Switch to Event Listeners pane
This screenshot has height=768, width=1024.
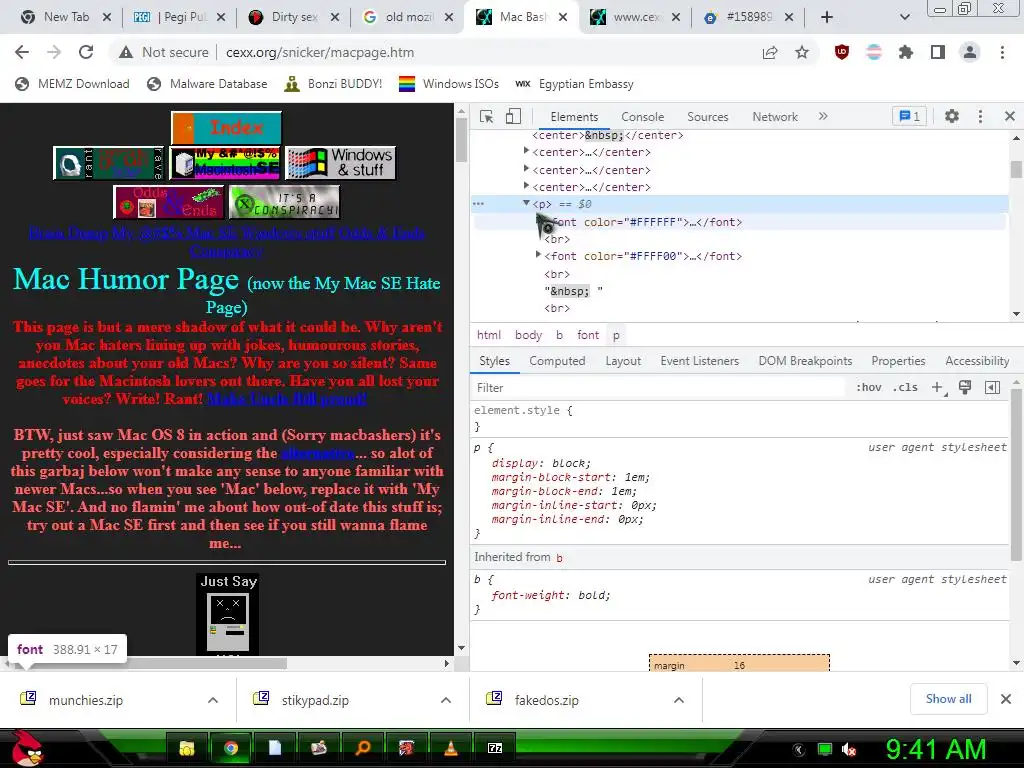coord(699,360)
